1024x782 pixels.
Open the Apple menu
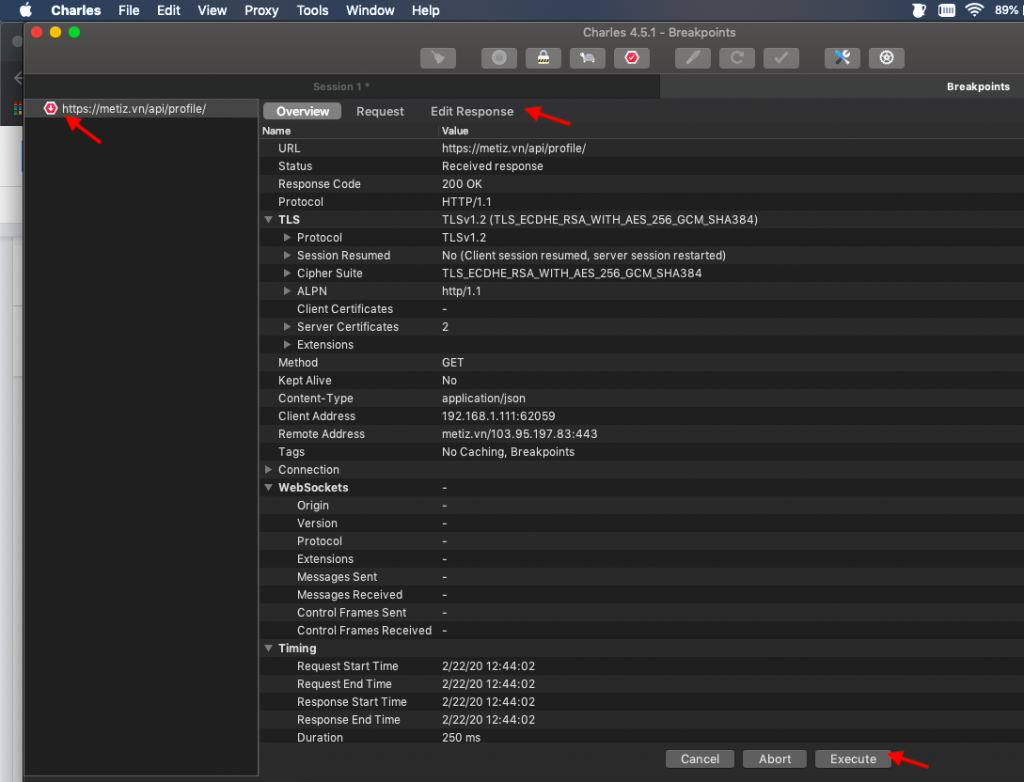pyautogui.click(x=26, y=10)
